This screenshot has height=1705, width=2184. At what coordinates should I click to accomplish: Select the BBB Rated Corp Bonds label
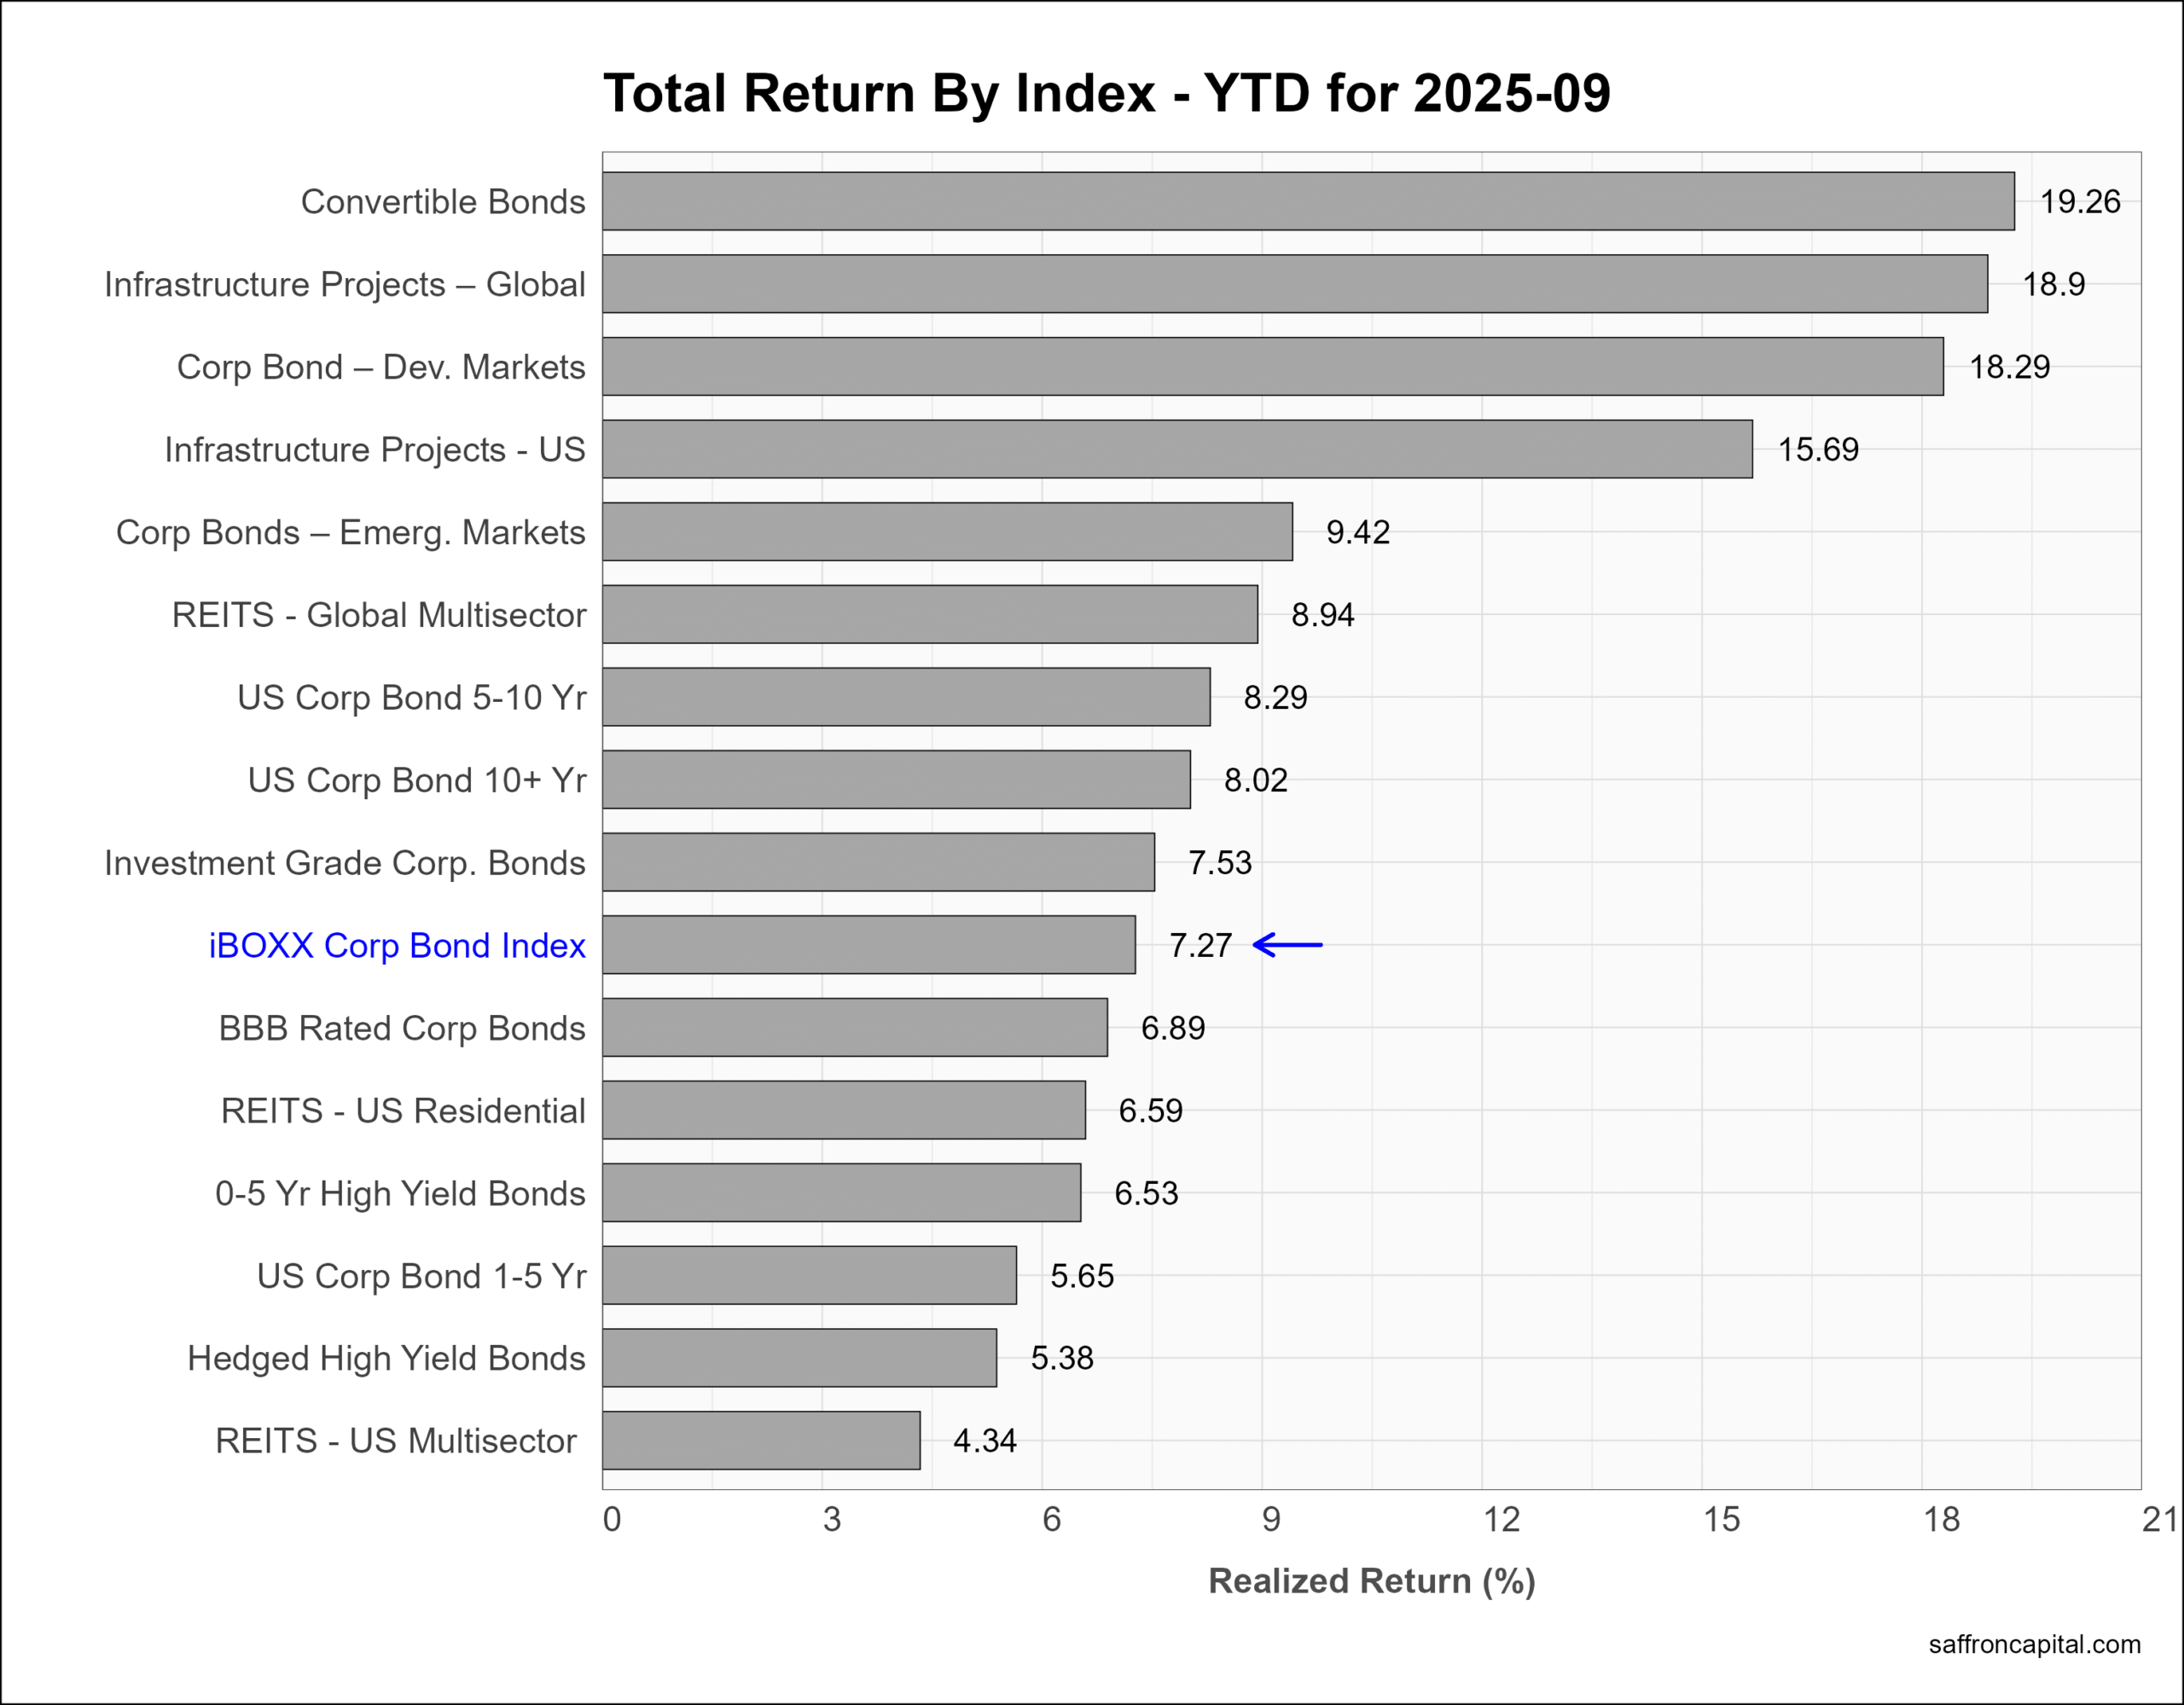(x=402, y=1028)
